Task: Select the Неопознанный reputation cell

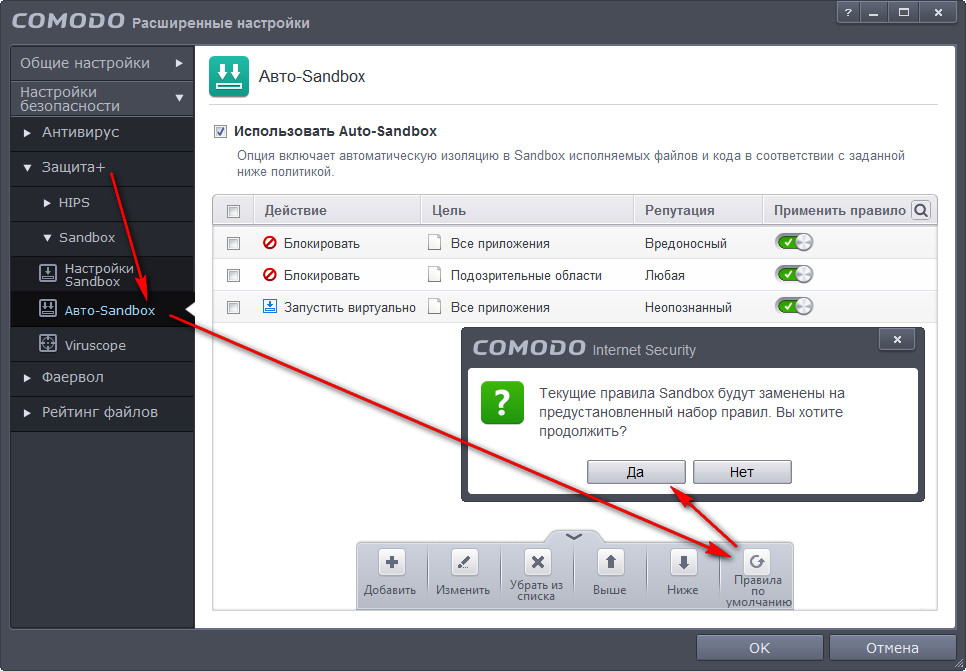Action: click(688, 307)
